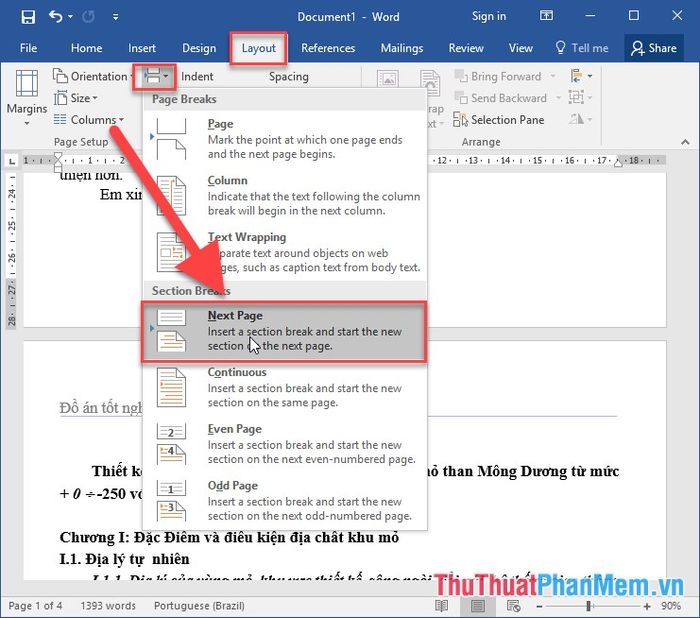Click the Share button
The width and height of the screenshot is (700, 618).
(654, 48)
